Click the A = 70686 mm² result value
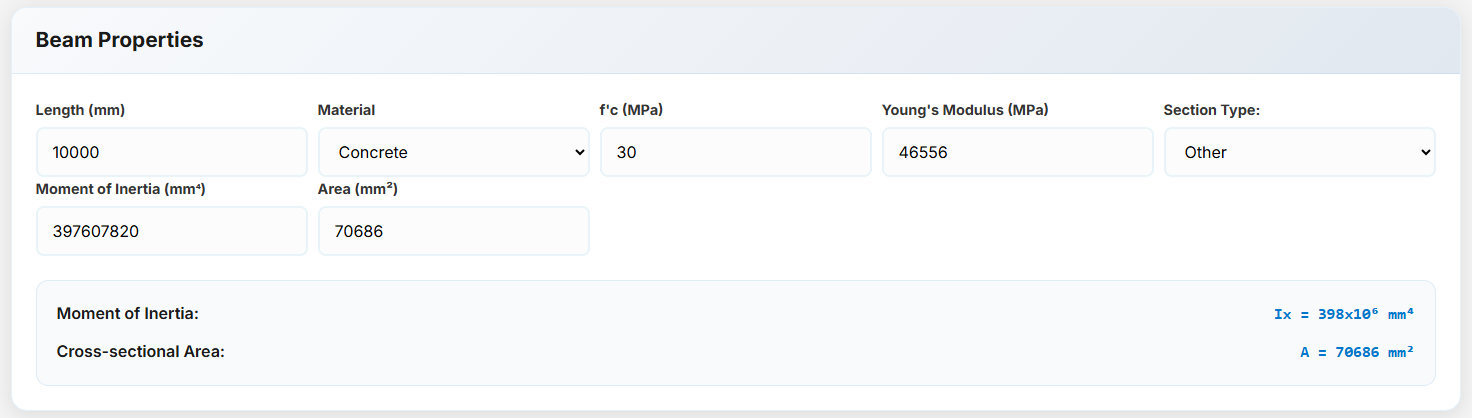The width and height of the screenshot is (1472, 418). [x=1356, y=352]
